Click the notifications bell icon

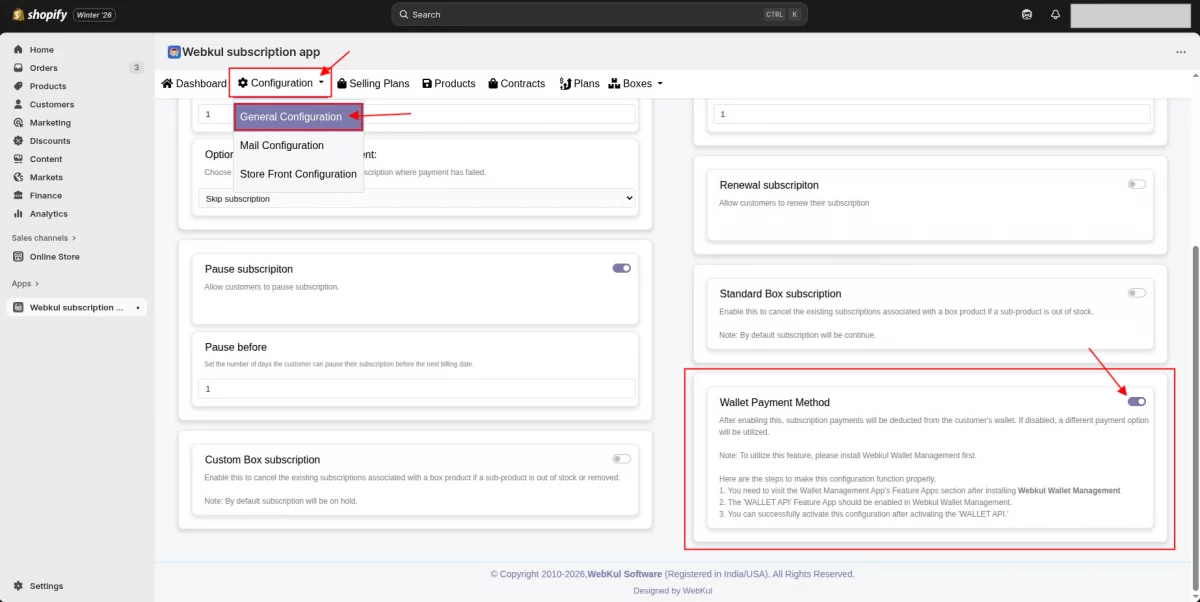pyautogui.click(x=1055, y=14)
